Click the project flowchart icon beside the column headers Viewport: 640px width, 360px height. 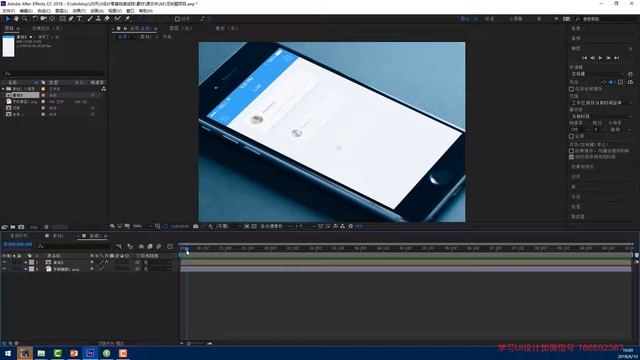point(104,89)
